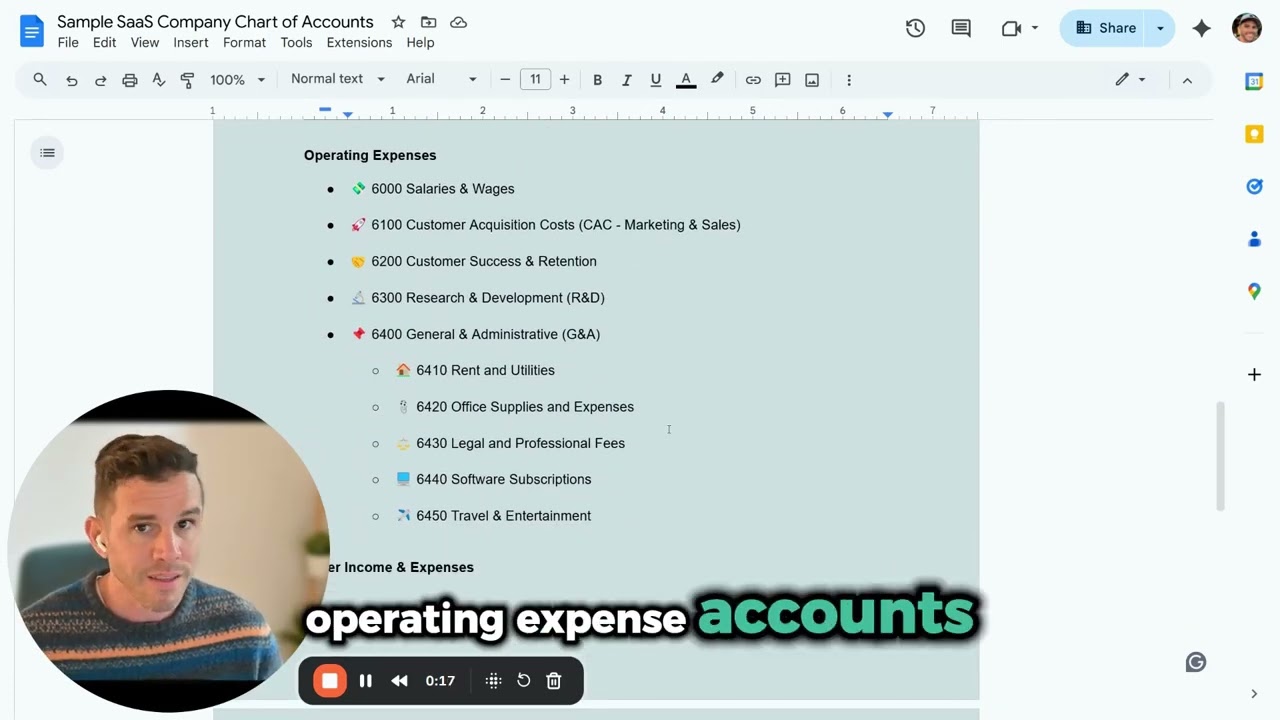Open more toolbar options
This screenshot has height=720, width=1280.
click(x=849, y=80)
